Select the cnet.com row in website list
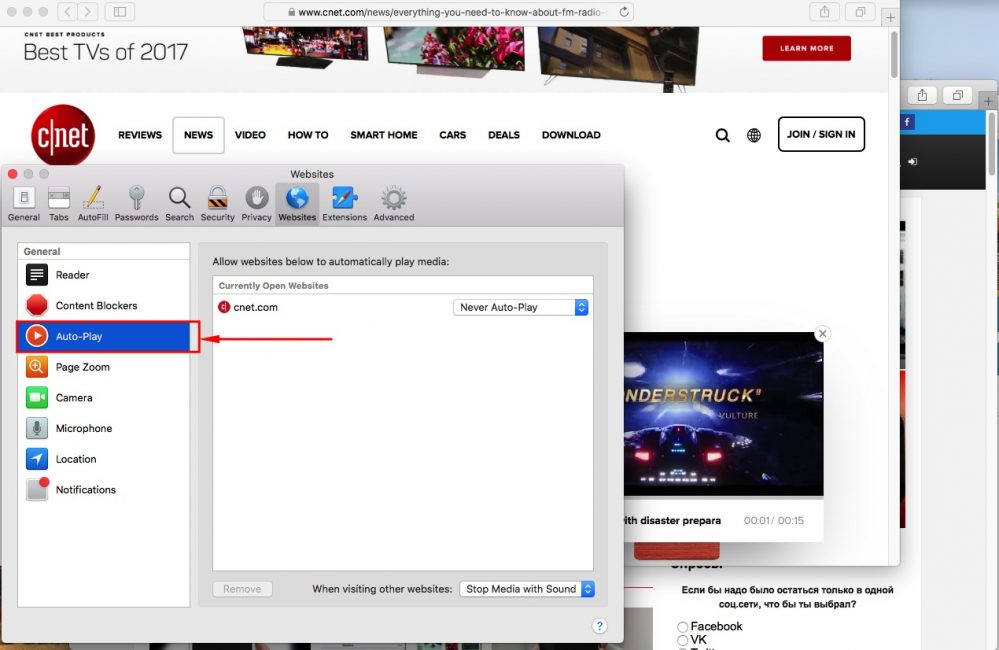This screenshot has height=650, width=999. coord(403,307)
